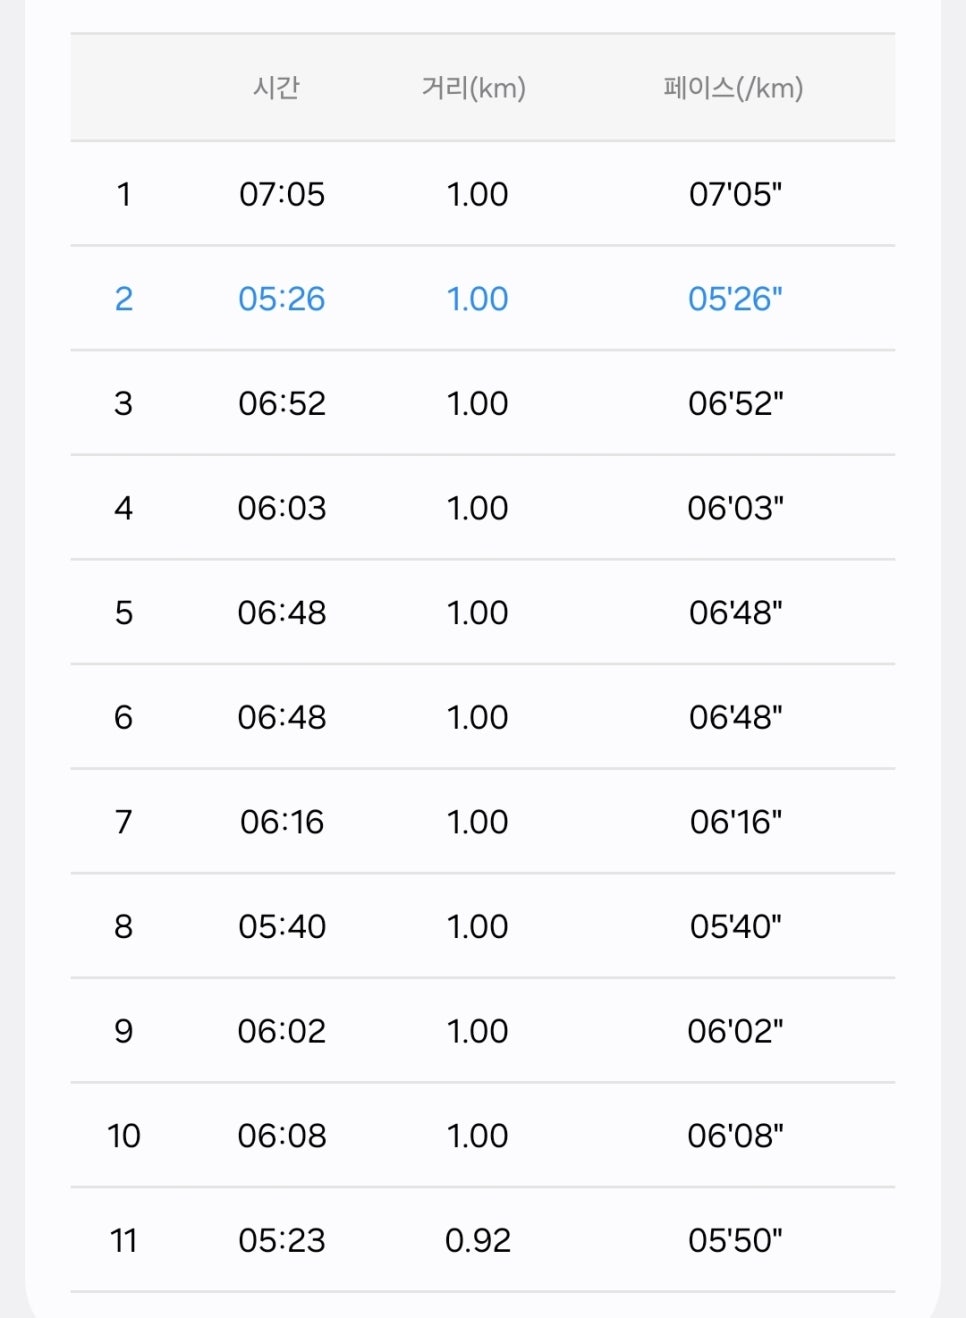Select lap 9 pace 06'02"

tap(735, 1031)
